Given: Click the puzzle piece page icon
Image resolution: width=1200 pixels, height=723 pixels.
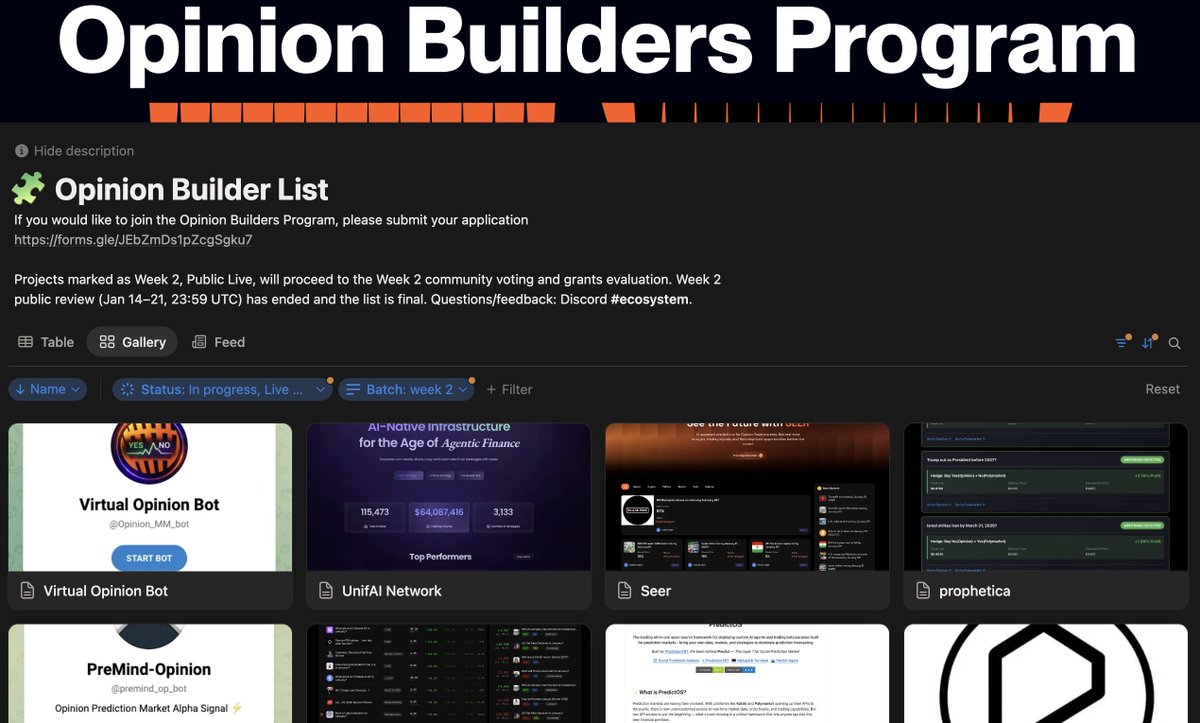Looking at the screenshot, I should coord(28,189).
